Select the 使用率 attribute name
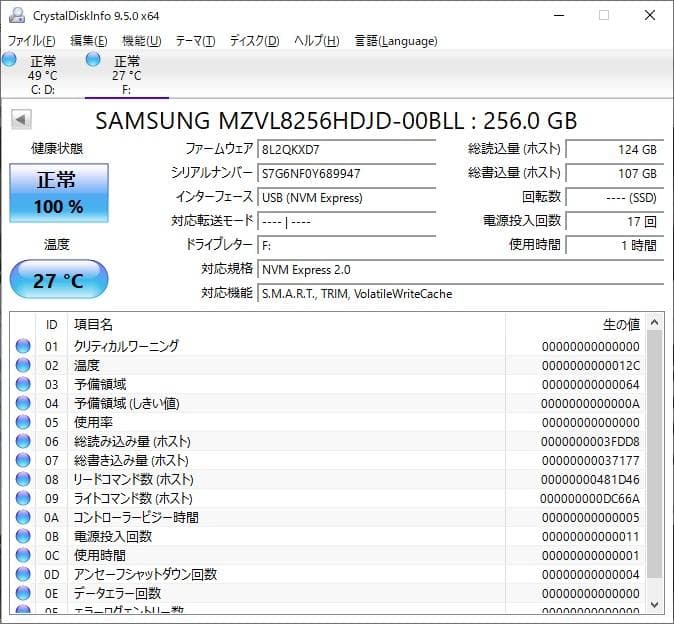Image resolution: width=674 pixels, height=624 pixels. point(93,422)
